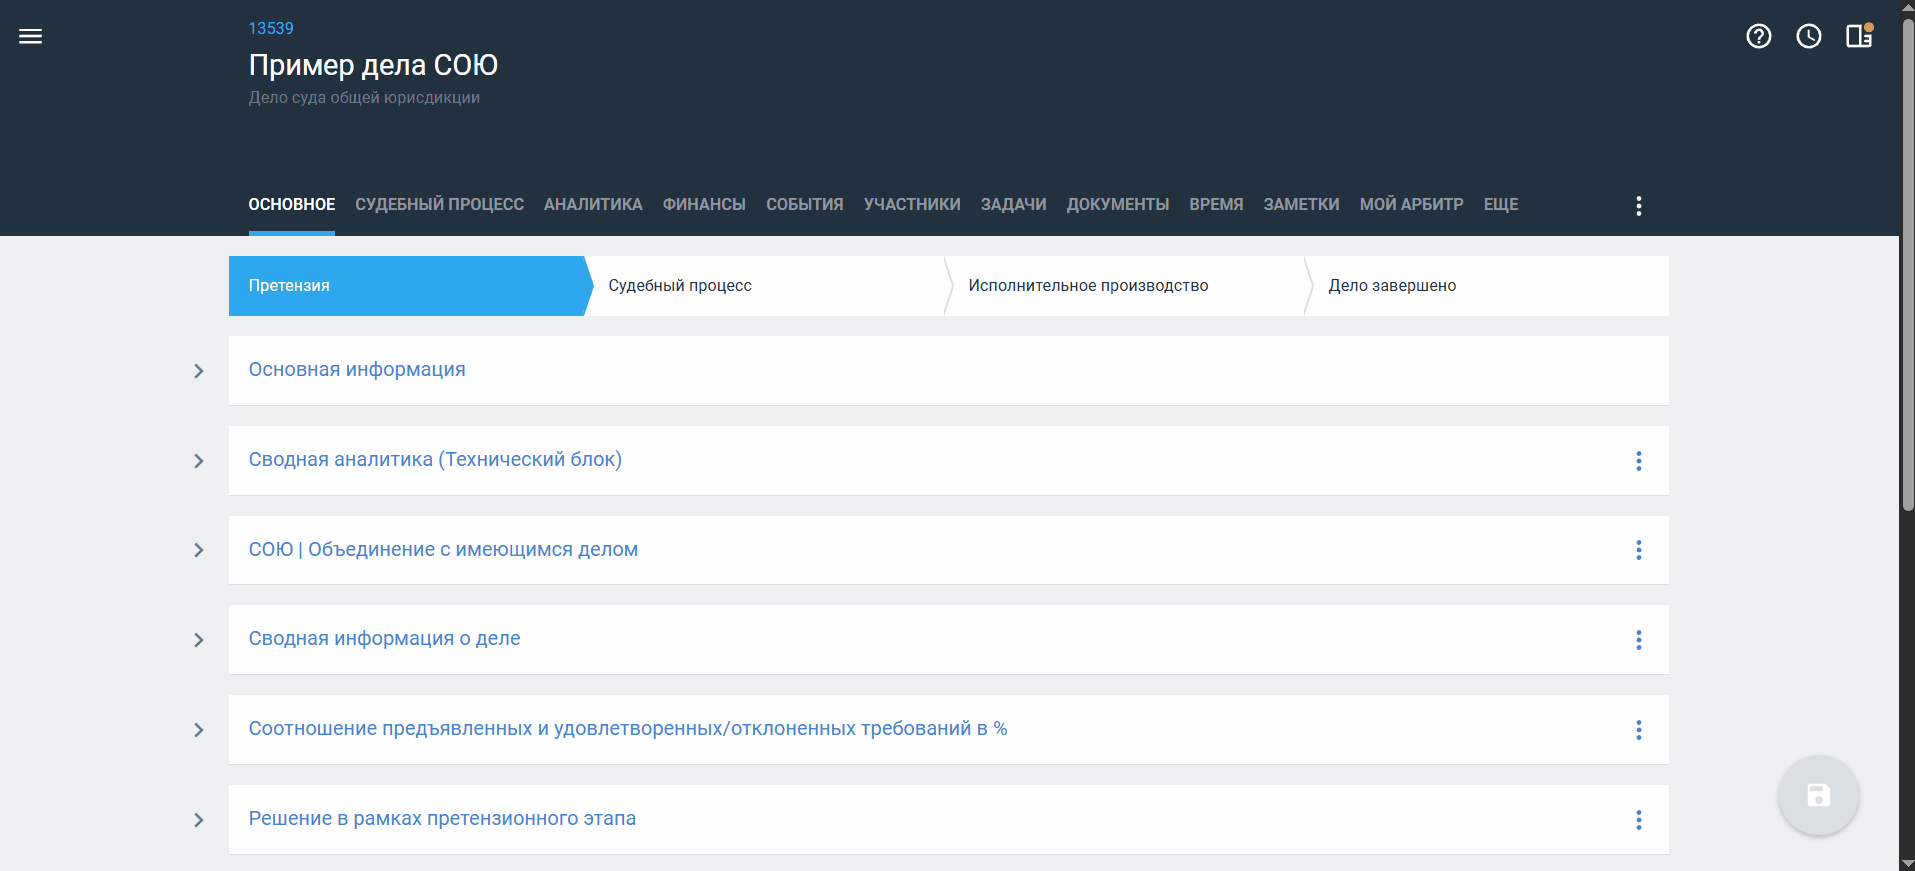Open three-dot menu in the tab bar
This screenshot has height=871, width=1915.
coord(1638,206)
